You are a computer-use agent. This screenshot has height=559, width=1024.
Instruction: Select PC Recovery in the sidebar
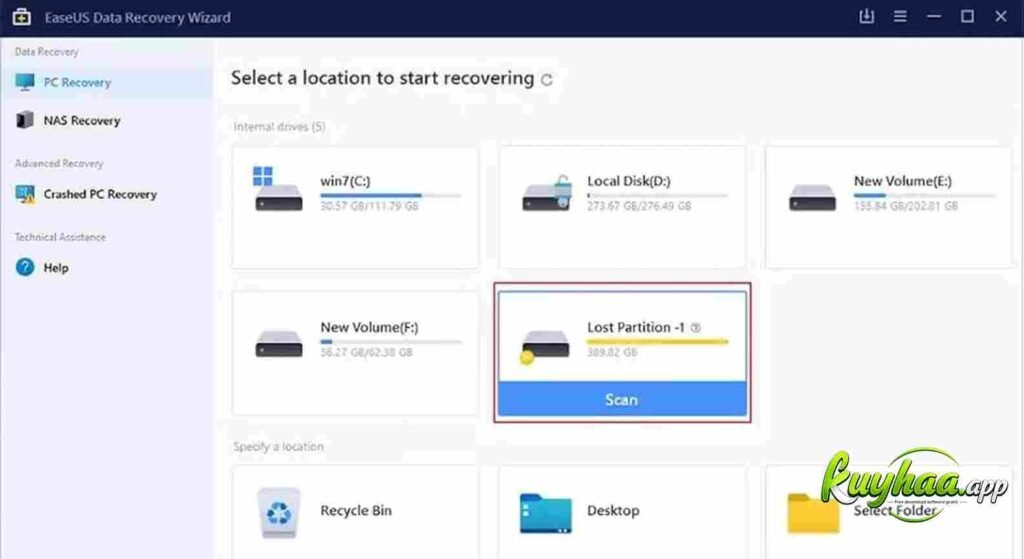click(106, 82)
